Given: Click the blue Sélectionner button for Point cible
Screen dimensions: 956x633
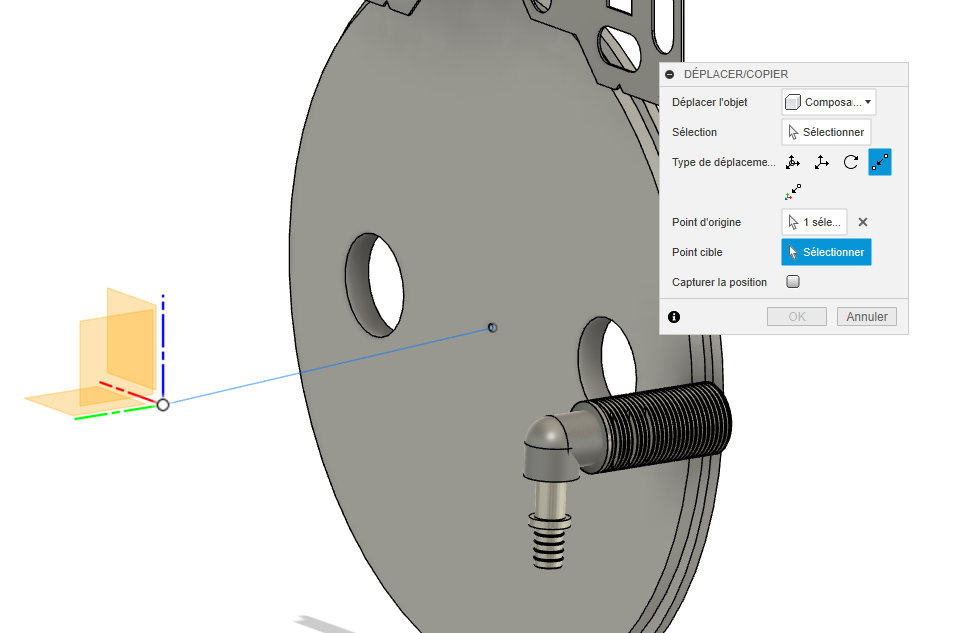Looking at the screenshot, I should [826, 252].
